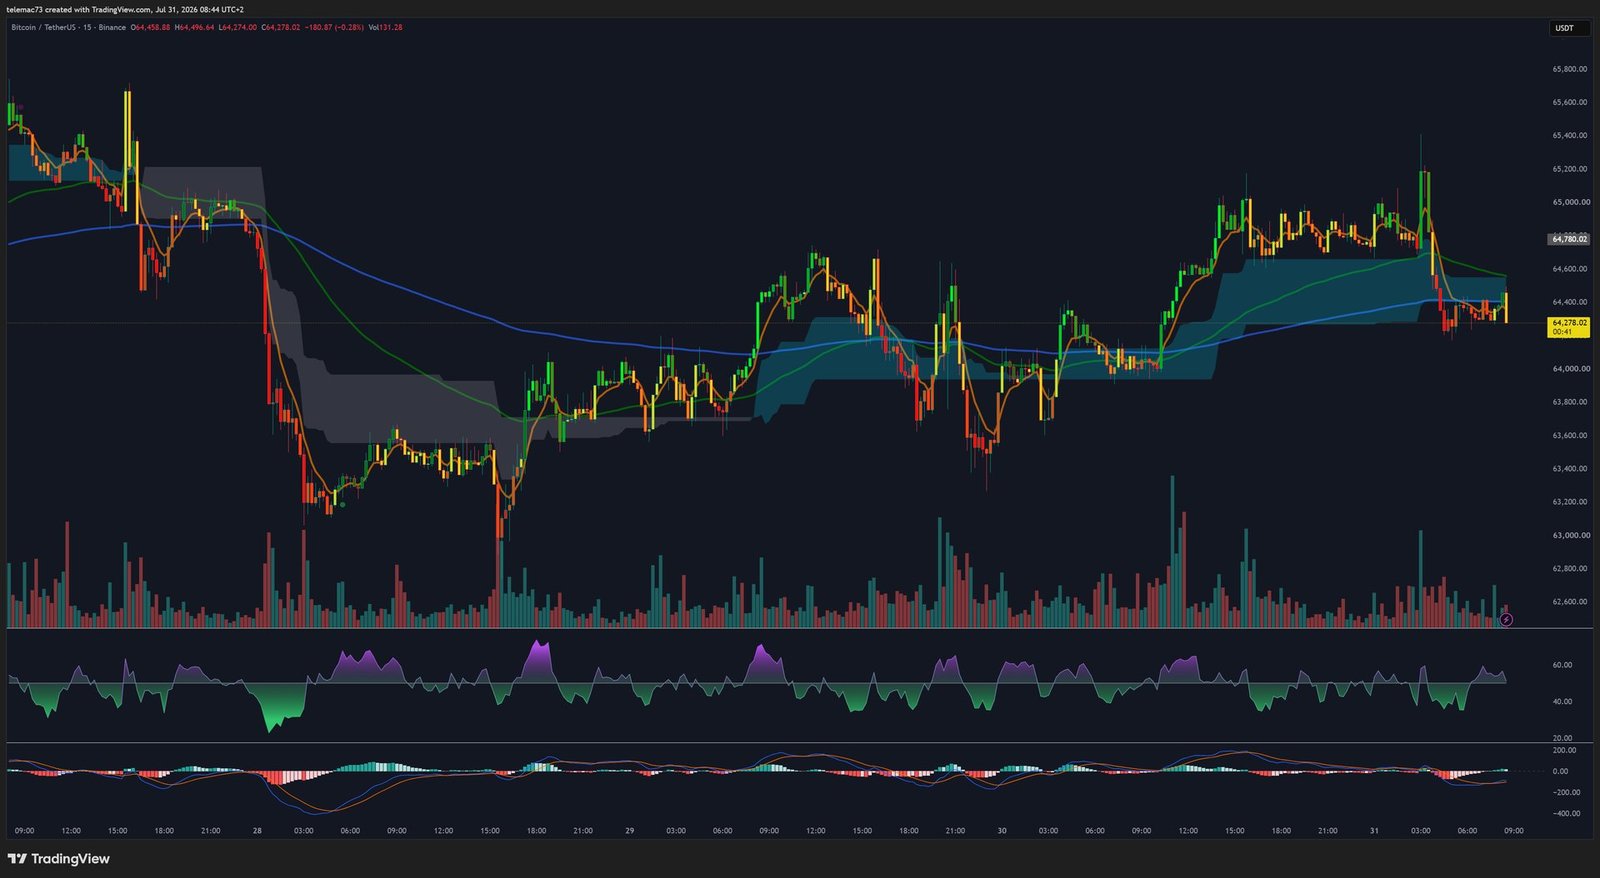Click the open value O64,458.88

click(151, 27)
